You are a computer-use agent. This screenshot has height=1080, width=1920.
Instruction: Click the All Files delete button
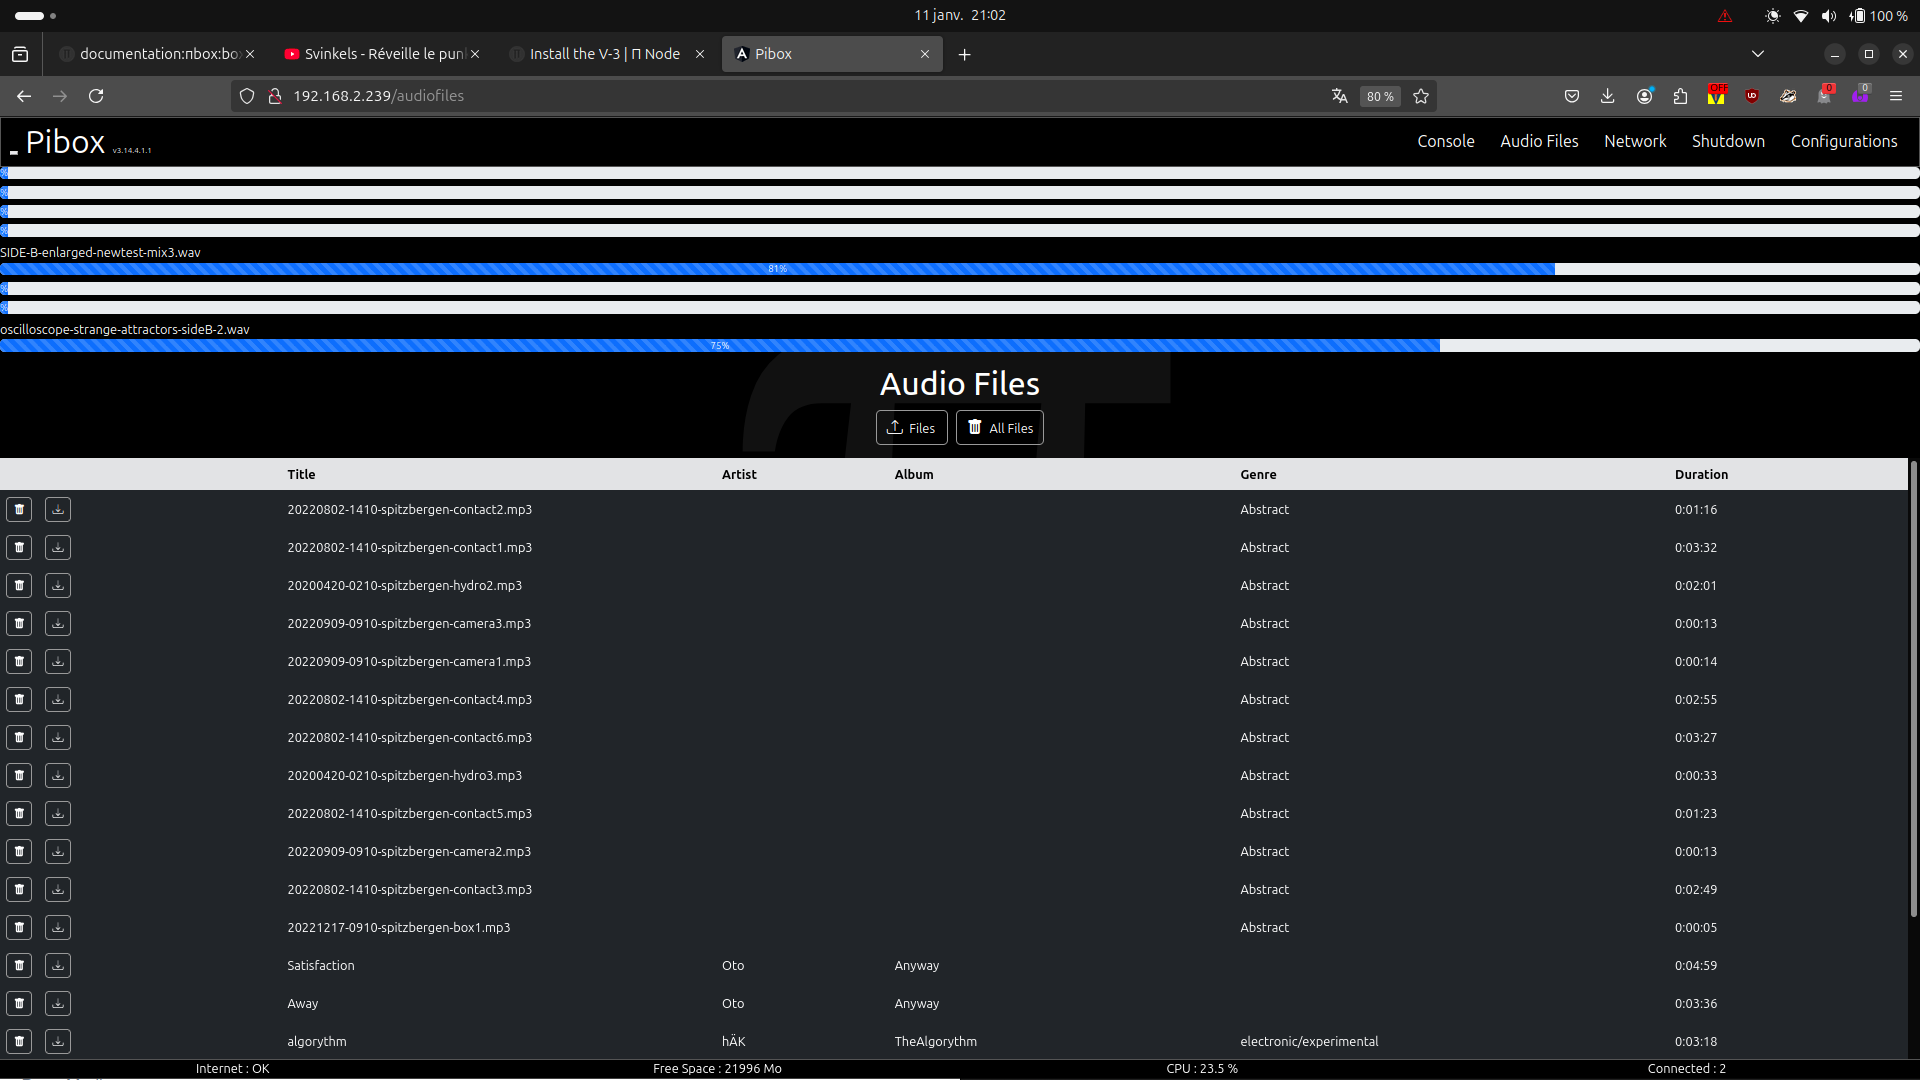(999, 428)
